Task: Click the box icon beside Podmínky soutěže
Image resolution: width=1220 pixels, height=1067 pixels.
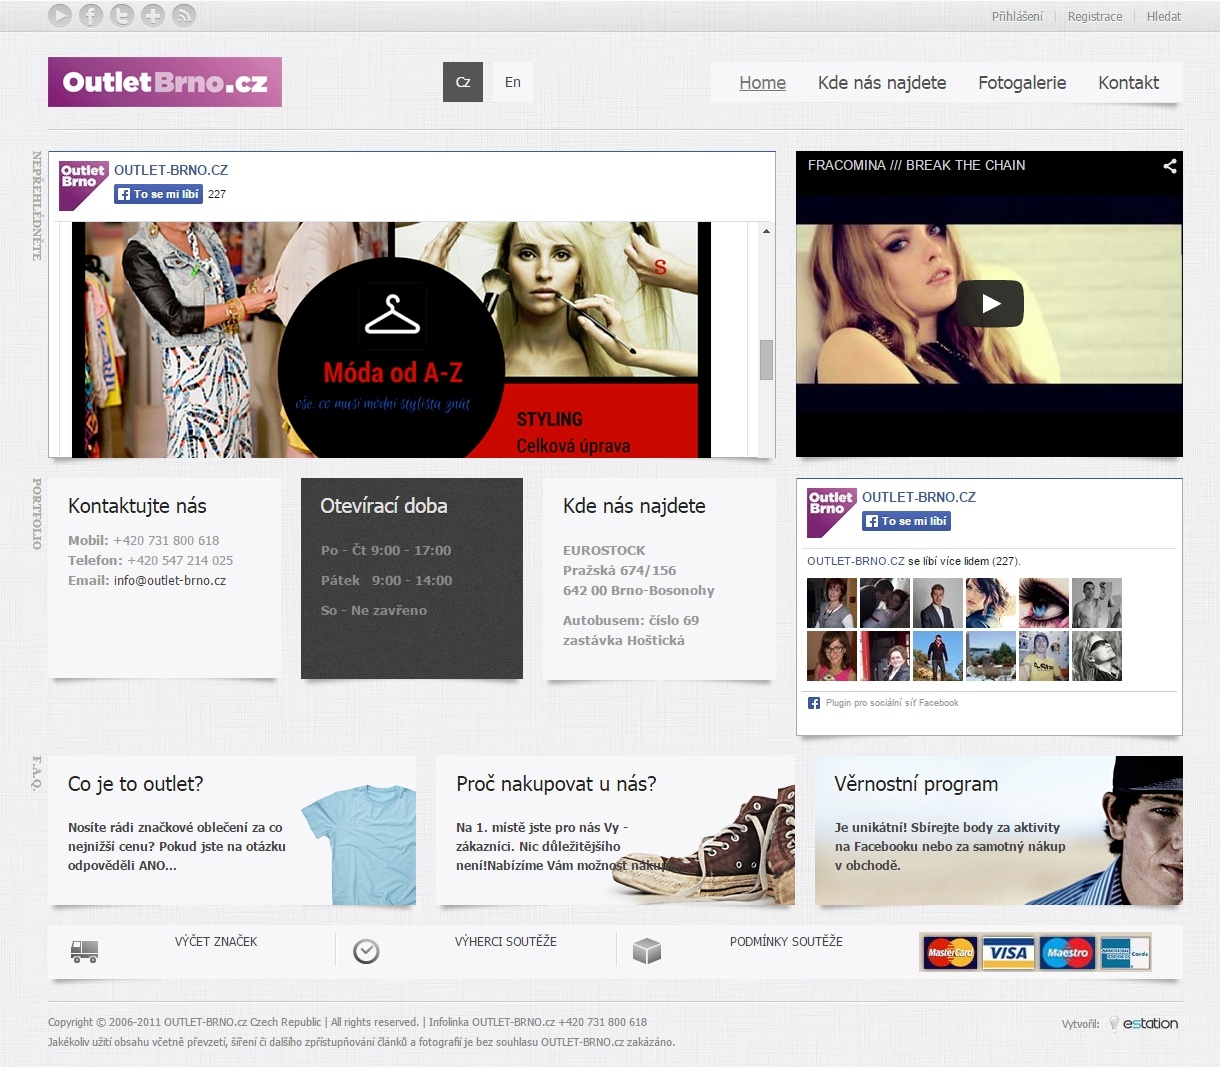Action: (x=647, y=951)
